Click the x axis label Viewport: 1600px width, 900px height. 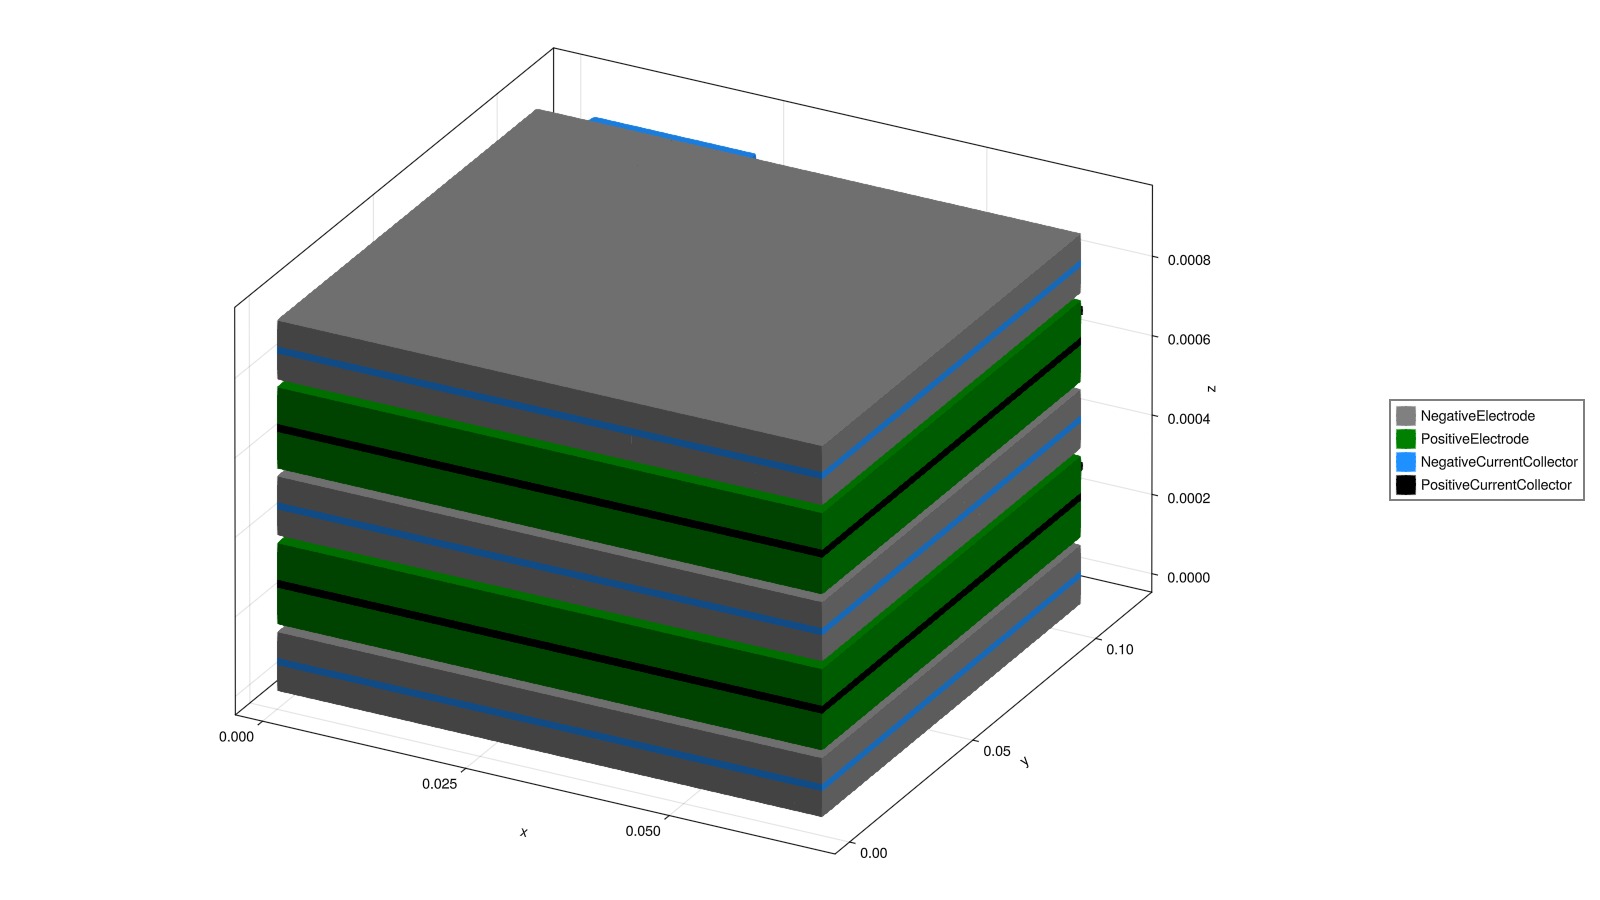point(523,832)
